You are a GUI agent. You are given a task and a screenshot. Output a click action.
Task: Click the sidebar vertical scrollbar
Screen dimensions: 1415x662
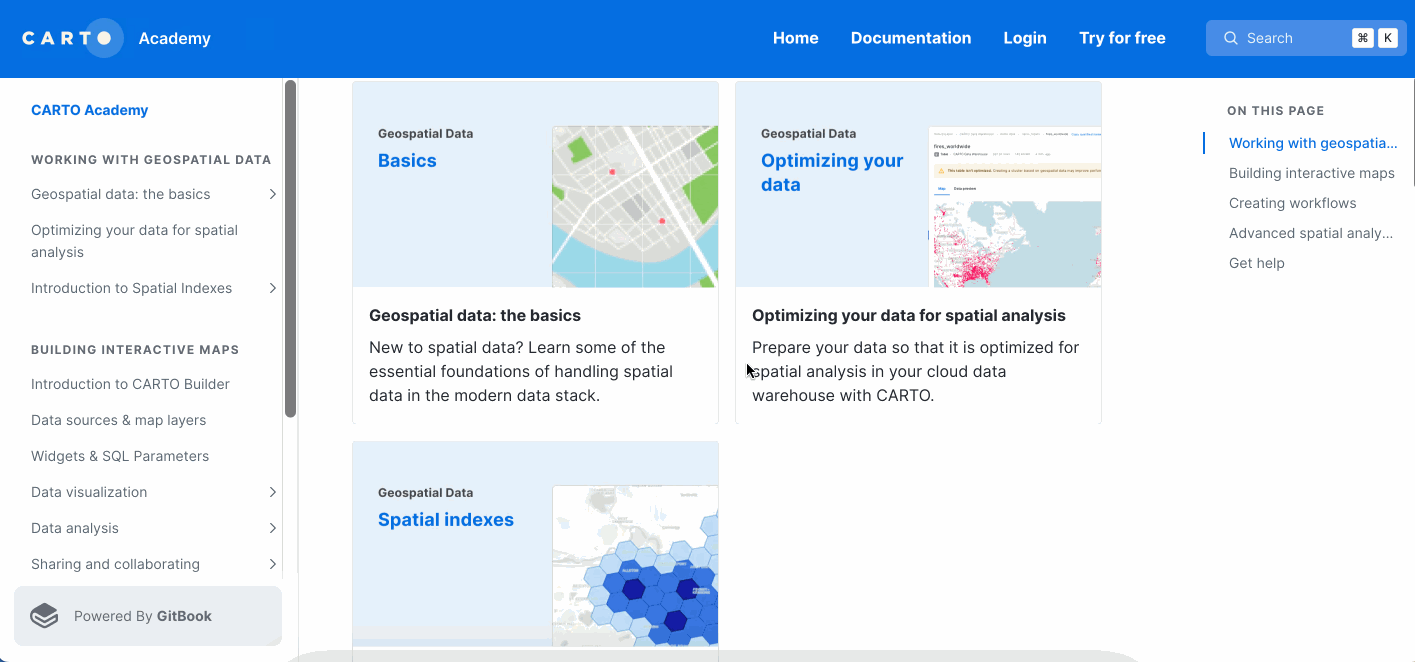click(x=290, y=248)
